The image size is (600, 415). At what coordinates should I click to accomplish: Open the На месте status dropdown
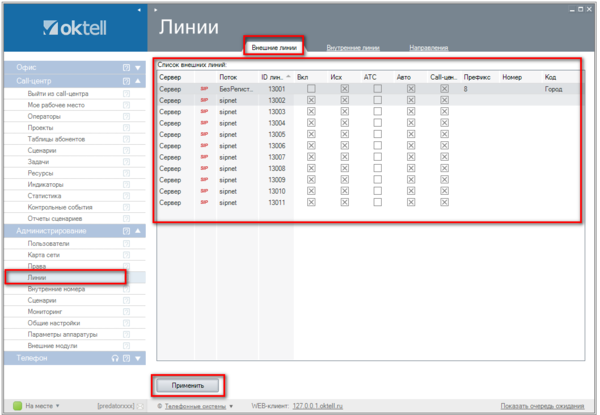click(58, 406)
